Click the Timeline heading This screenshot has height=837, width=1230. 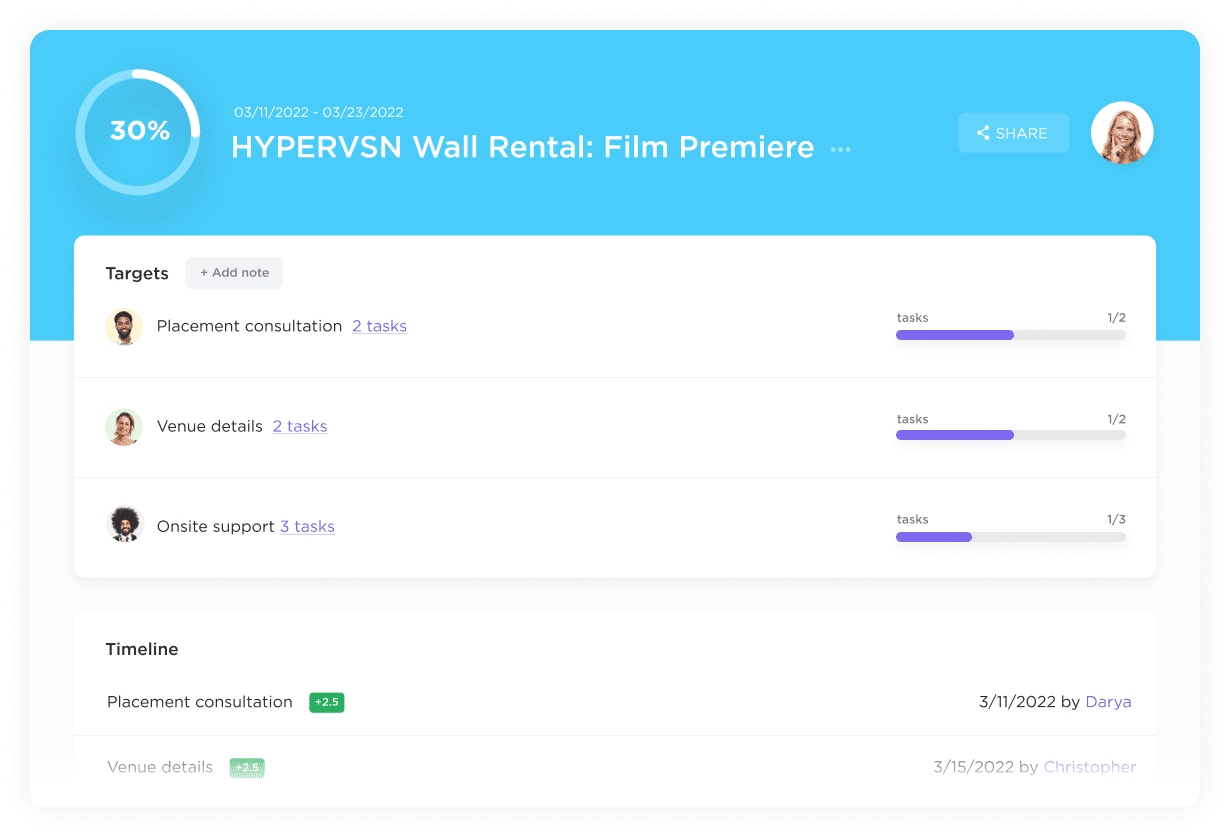tap(142, 649)
